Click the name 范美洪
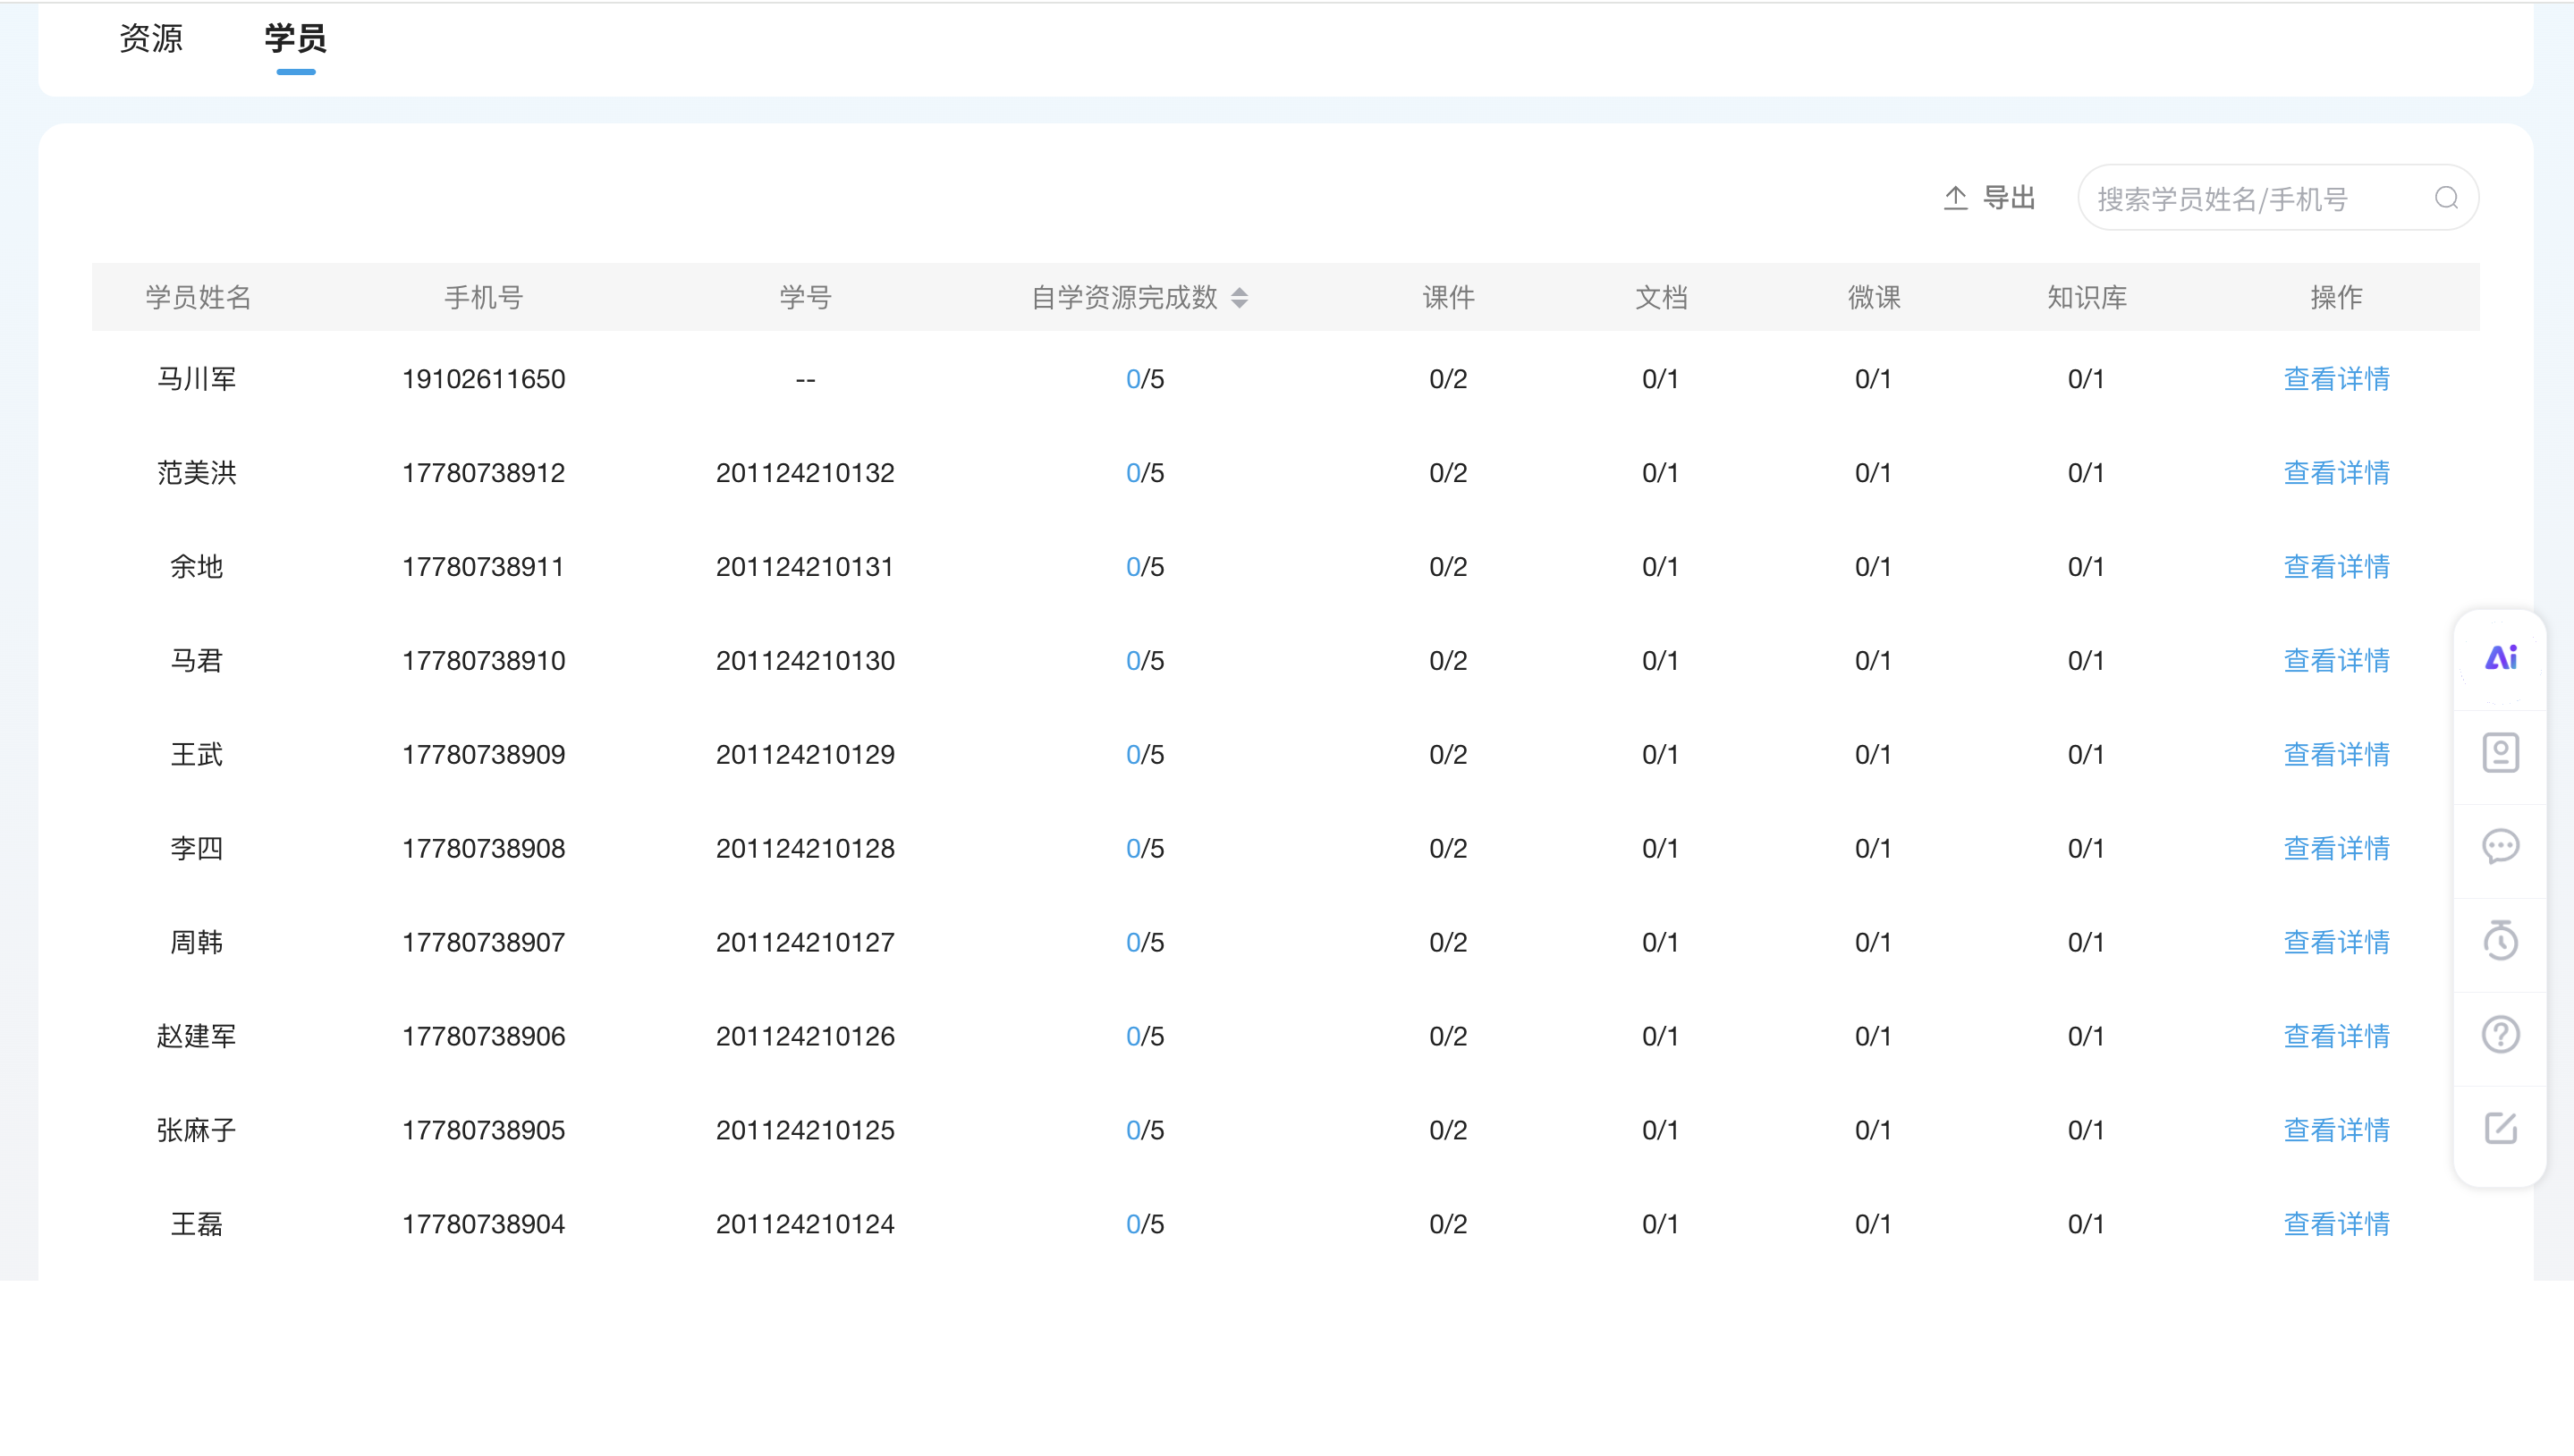Viewport: 2574px width, 1456px height. [x=197, y=473]
